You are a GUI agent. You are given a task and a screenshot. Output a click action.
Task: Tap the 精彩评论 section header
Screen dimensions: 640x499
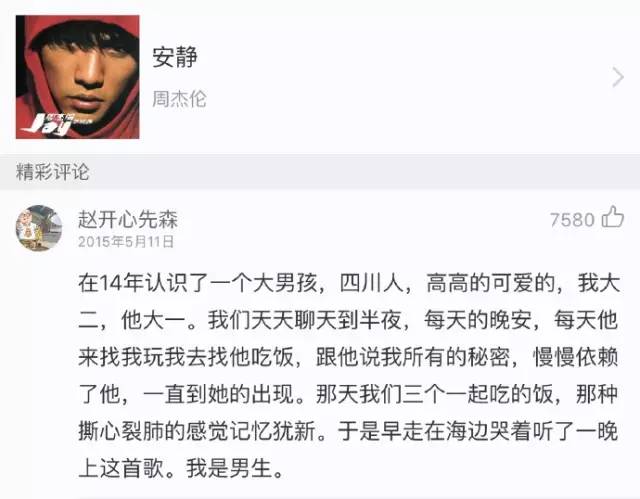[52, 172]
